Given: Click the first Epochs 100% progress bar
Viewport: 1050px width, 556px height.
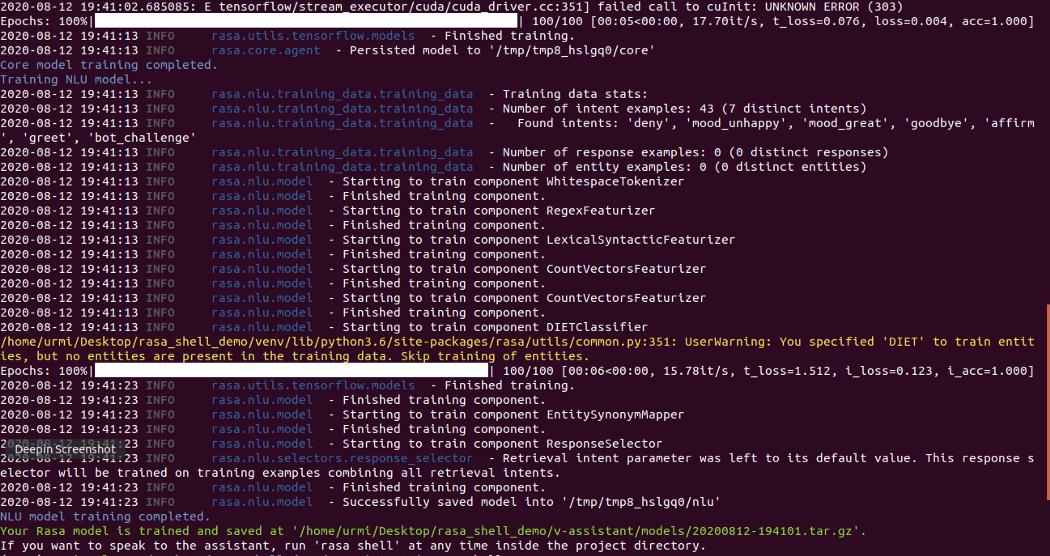Looking at the screenshot, I should pos(306,21).
